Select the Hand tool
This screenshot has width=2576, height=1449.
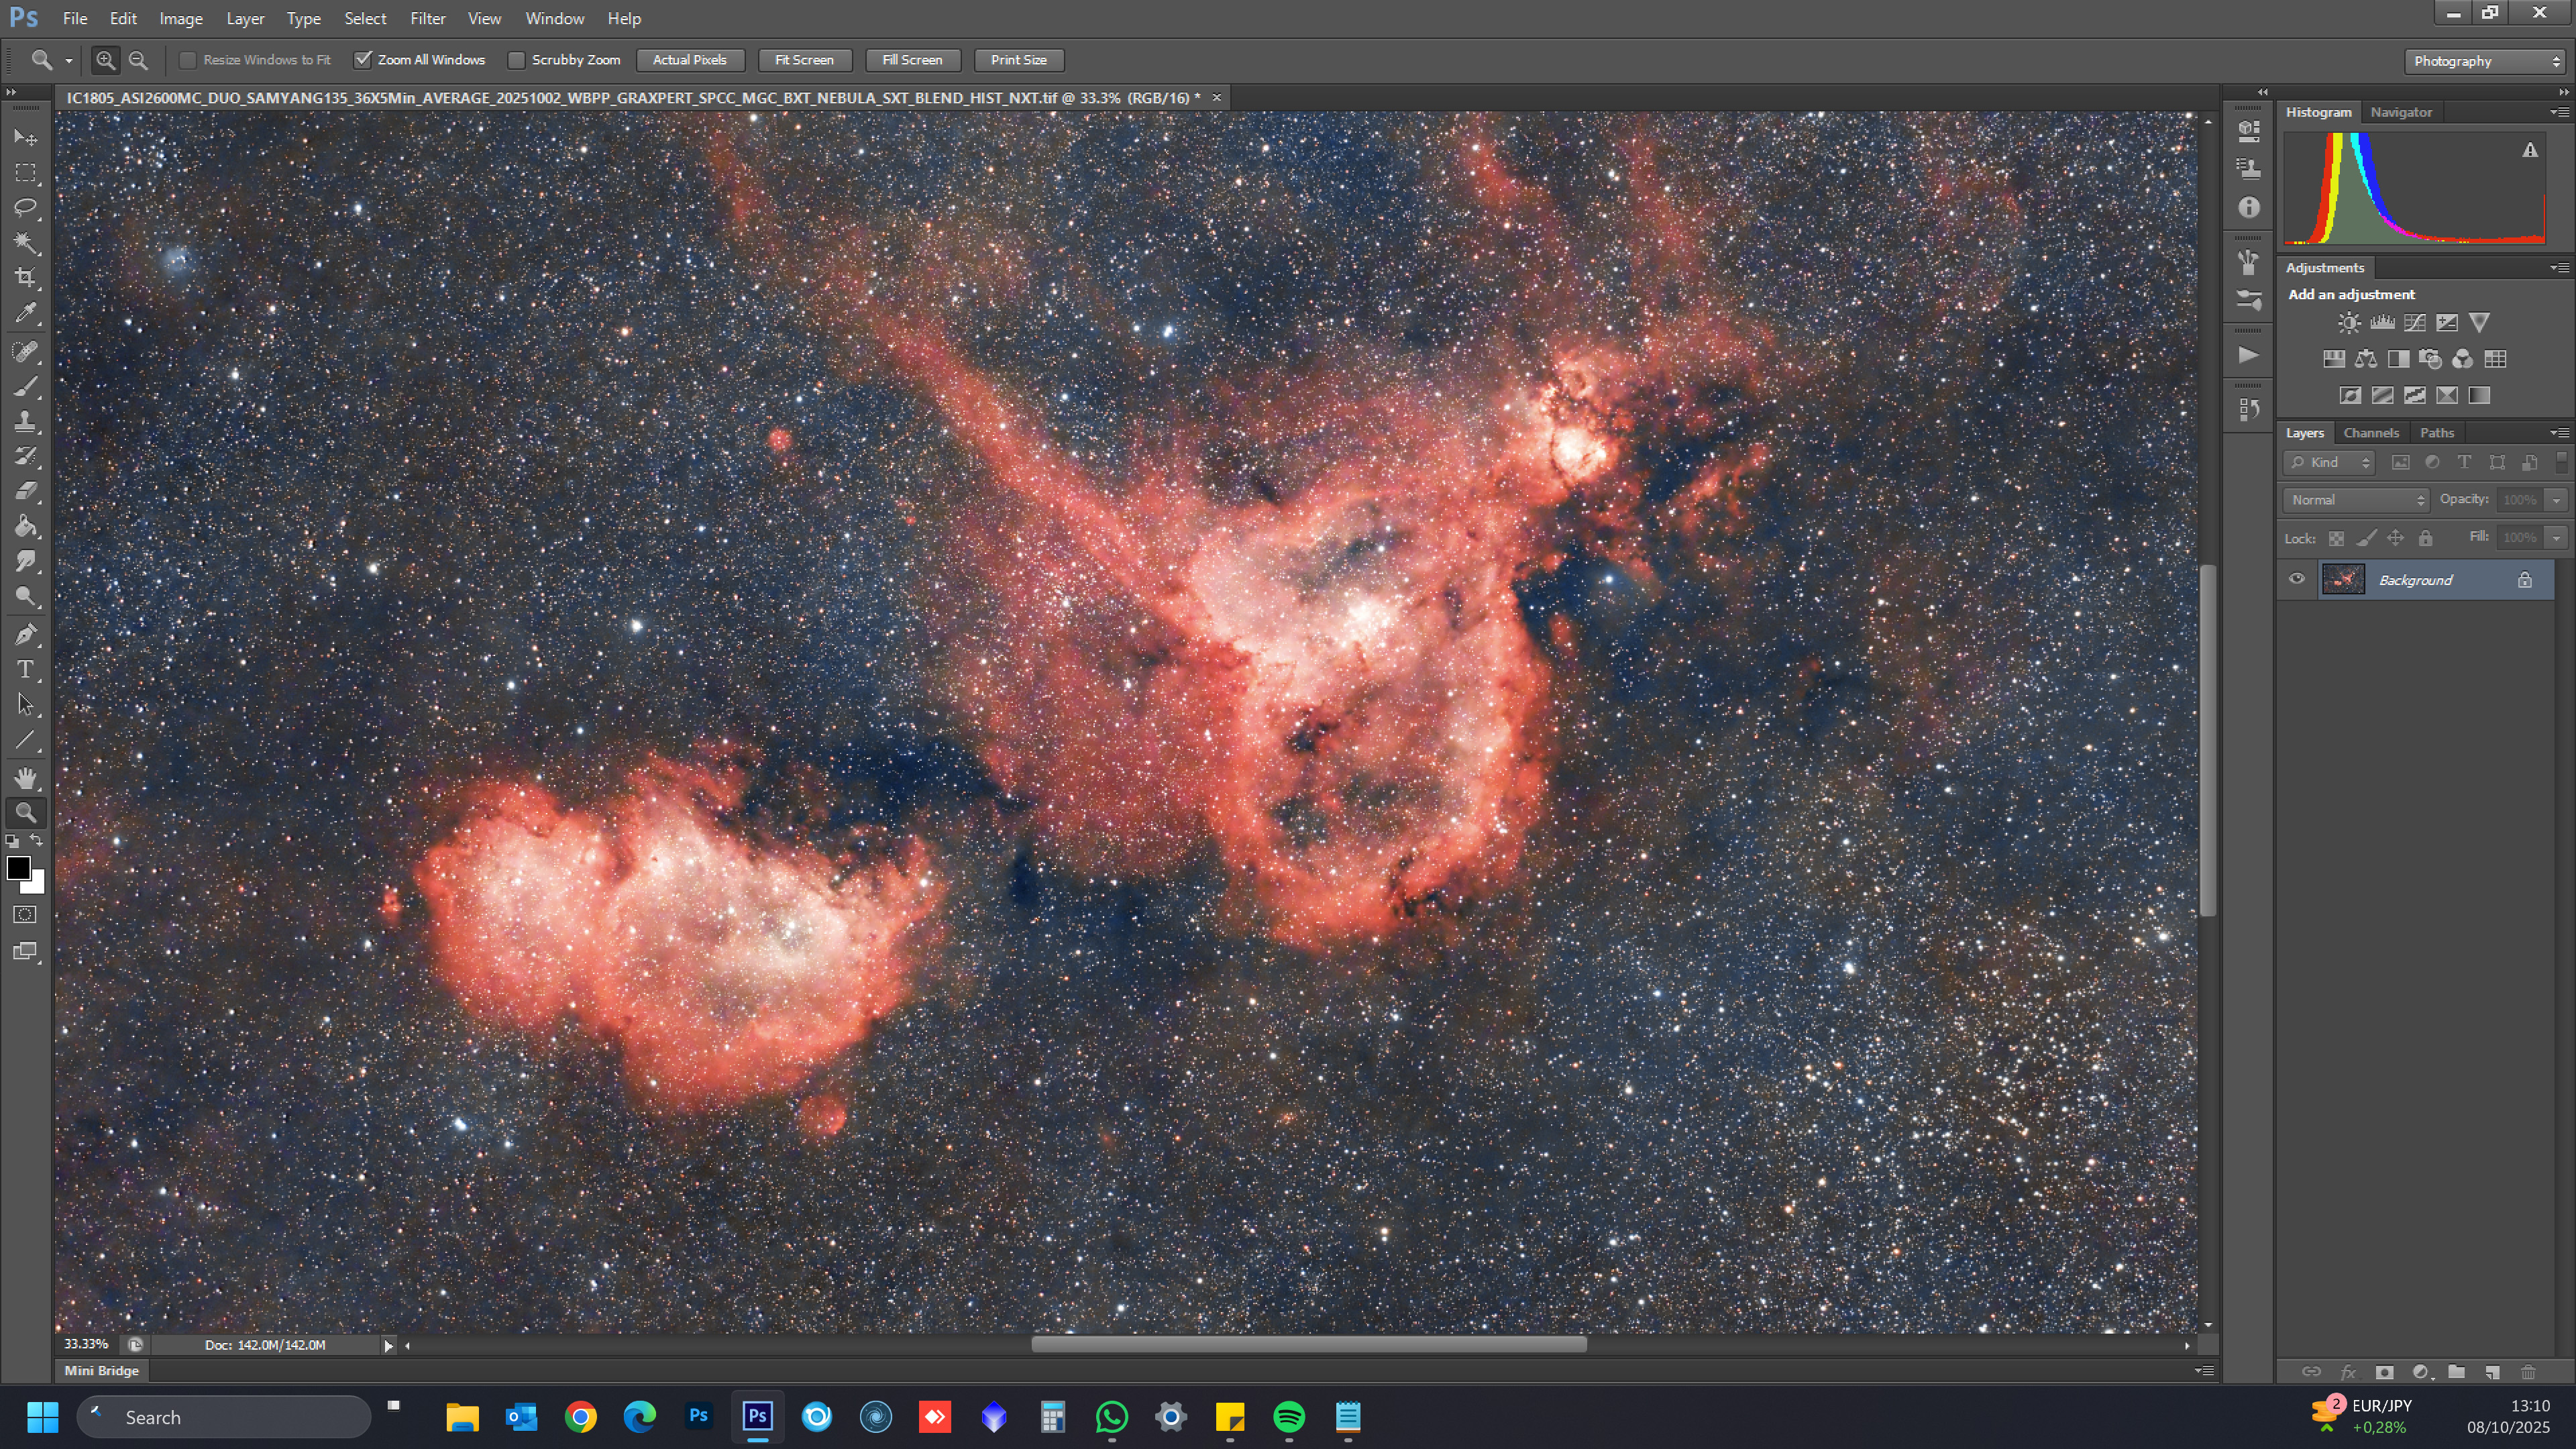click(x=25, y=778)
